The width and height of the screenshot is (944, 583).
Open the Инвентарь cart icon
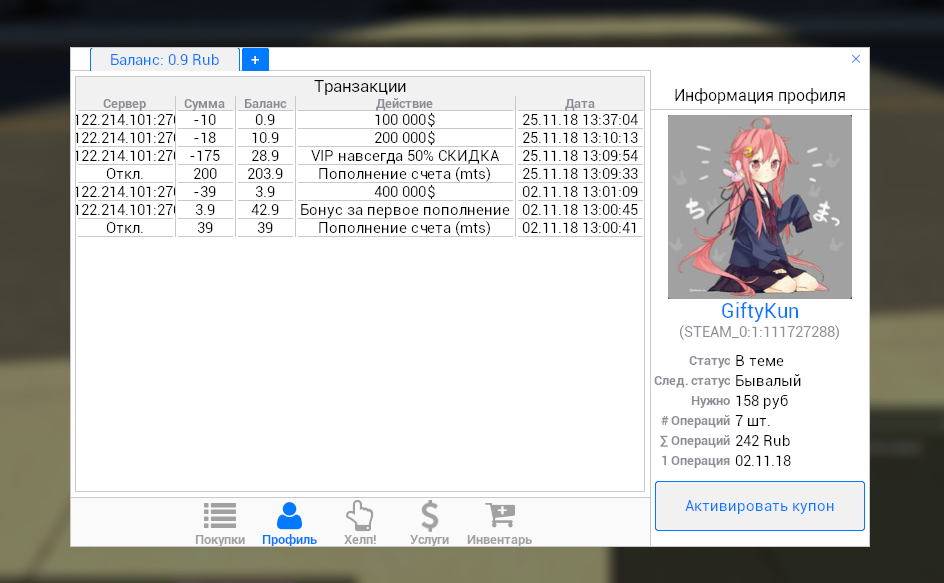click(x=499, y=516)
